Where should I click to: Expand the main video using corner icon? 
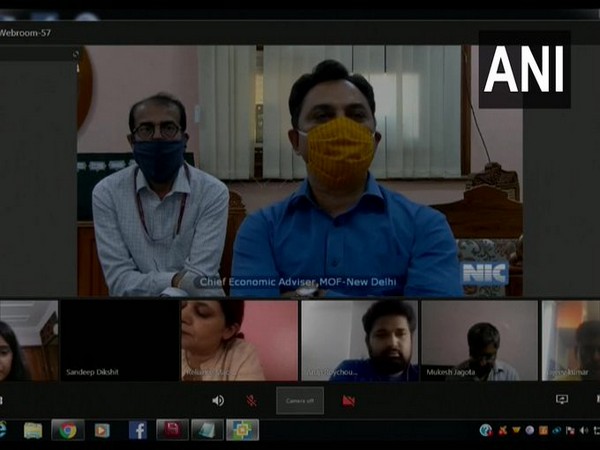pyautogui.click(x=74, y=55)
